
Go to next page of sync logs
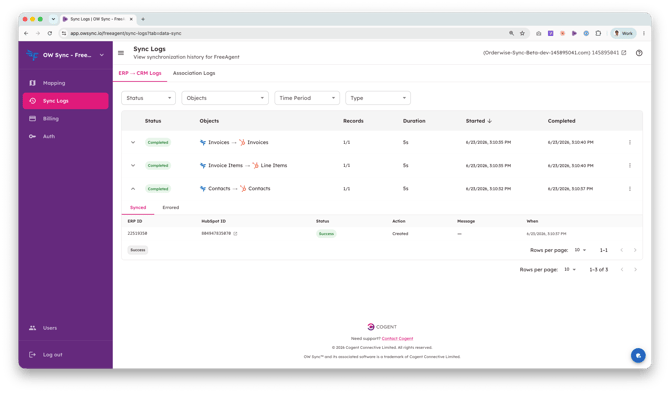635,270
